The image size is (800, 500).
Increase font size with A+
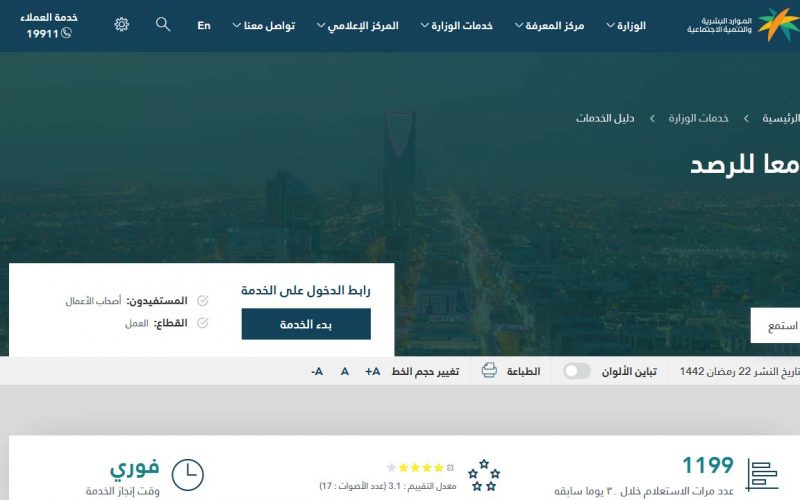(372, 371)
